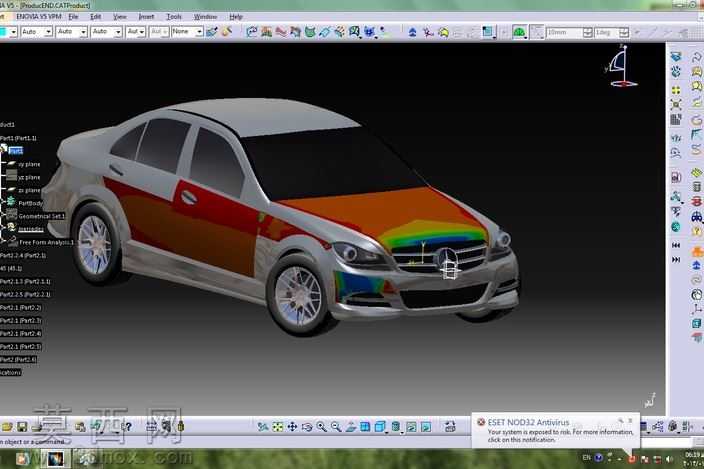This screenshot has width=704, height=469.
Task: Select the highlighted Part1 node
Action: point(16,151)
